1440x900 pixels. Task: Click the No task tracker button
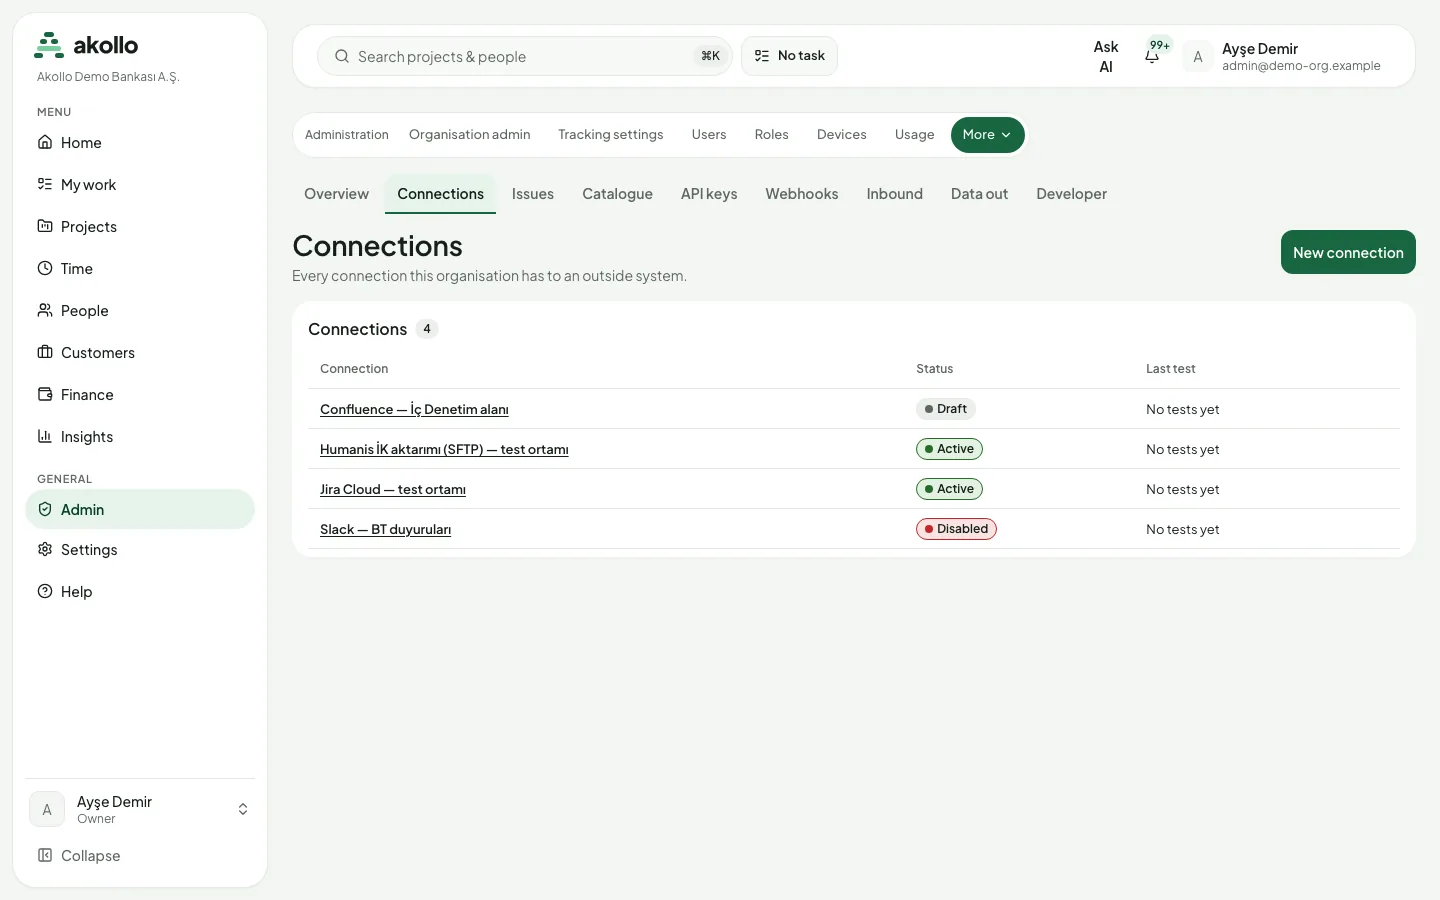click(x=789, y=56)
